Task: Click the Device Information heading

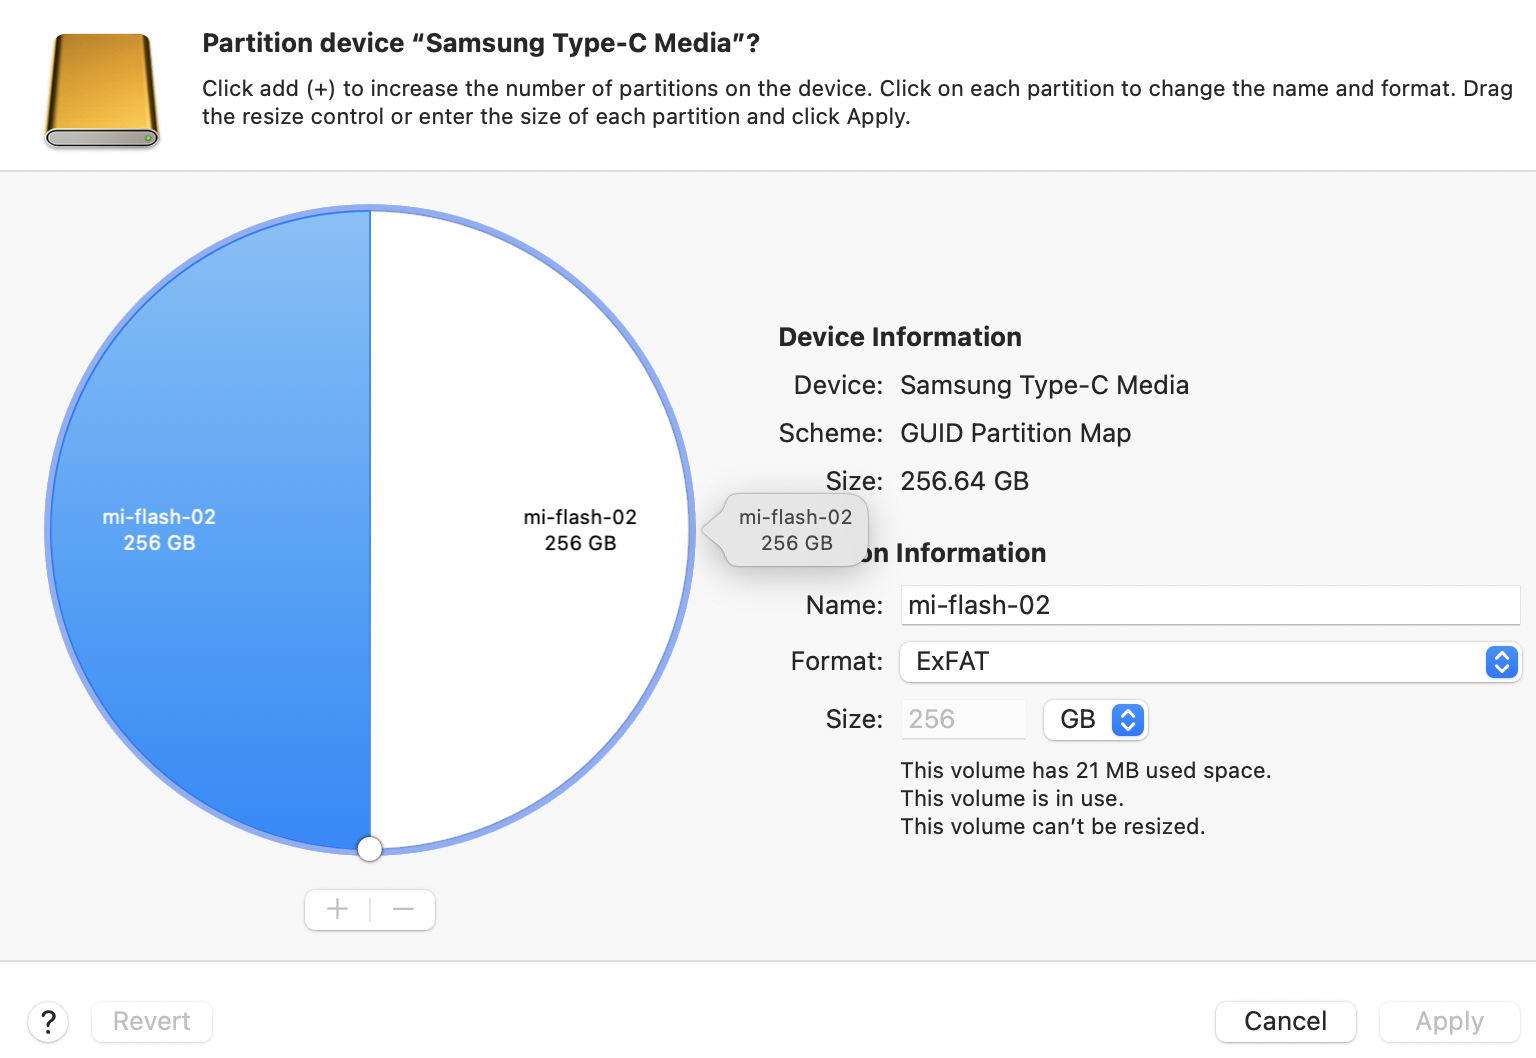Action: click(x=899, y=337)
